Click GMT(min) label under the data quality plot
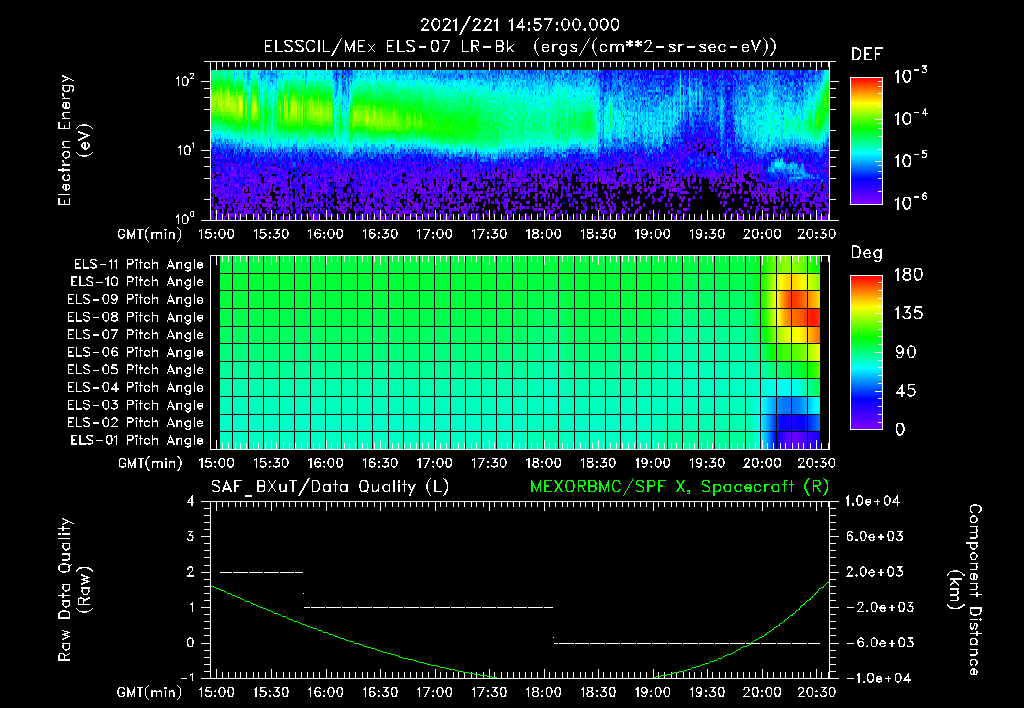1024x708 pixels. 150,692
